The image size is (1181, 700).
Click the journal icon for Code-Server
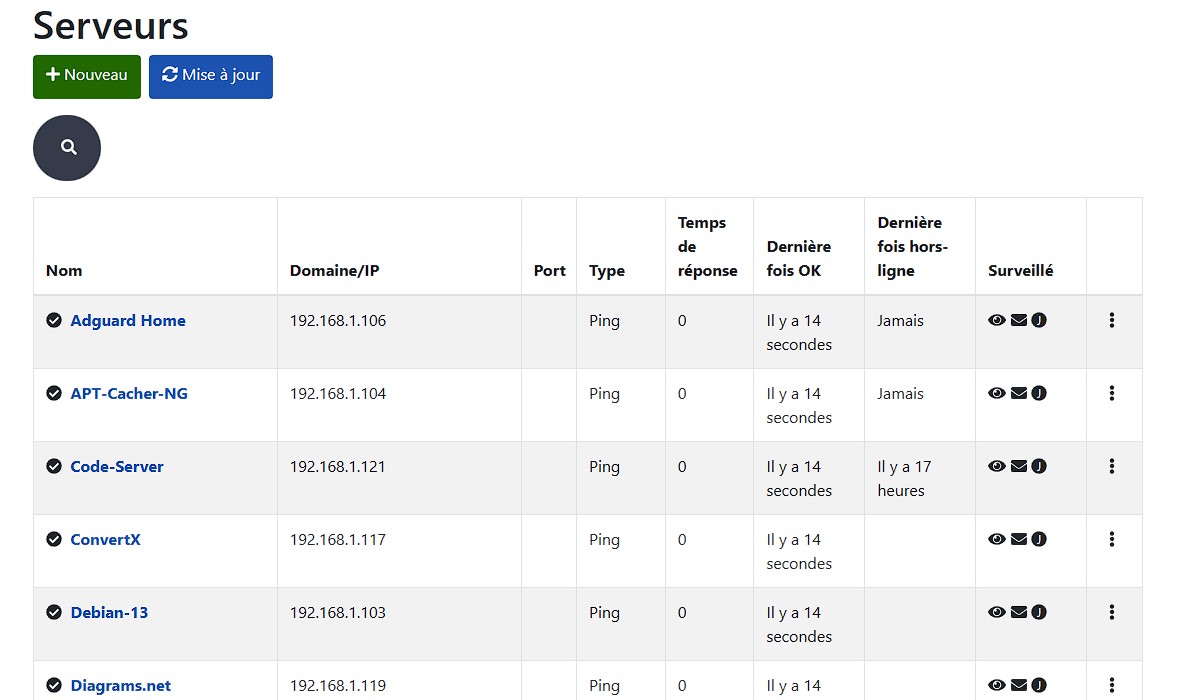[1039, 466]
